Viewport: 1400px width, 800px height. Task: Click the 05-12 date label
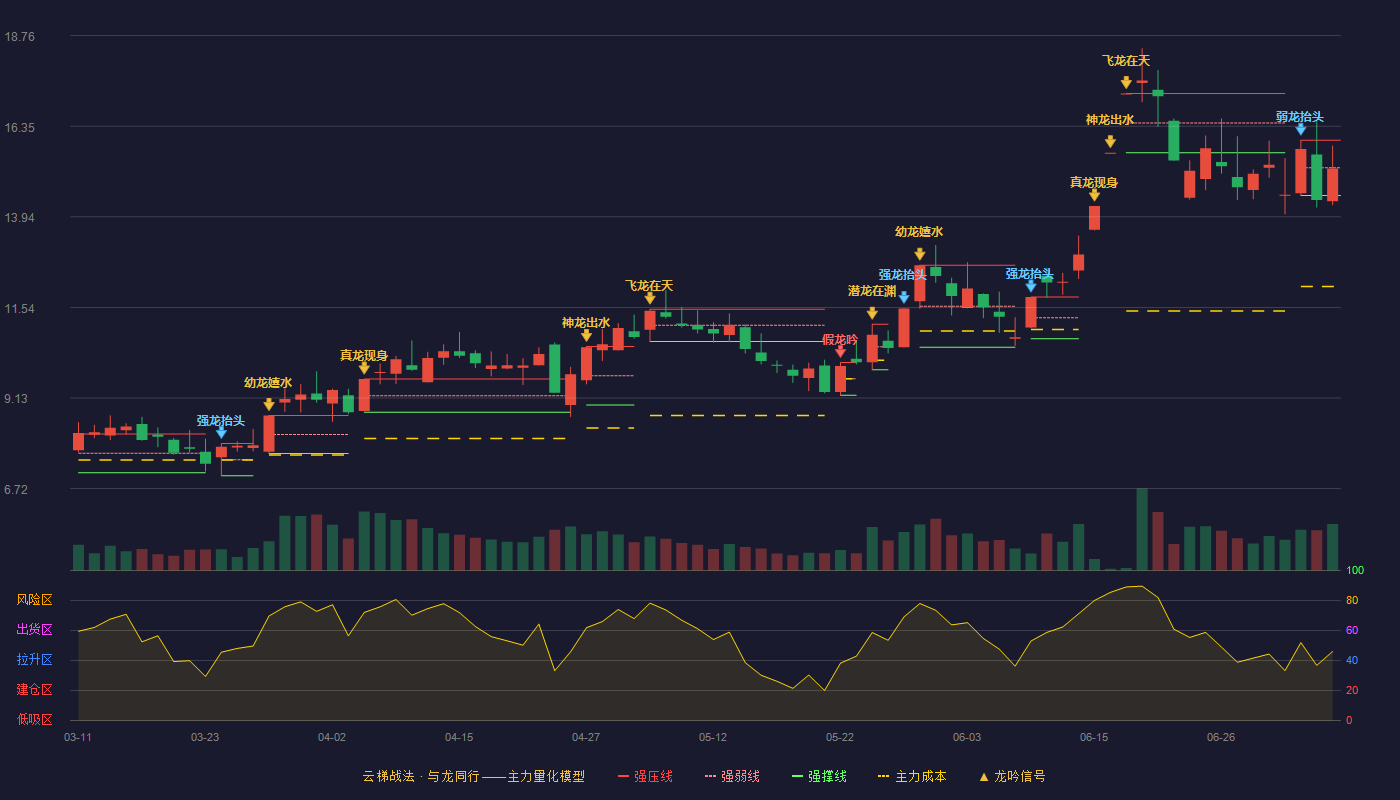[713, 737]
